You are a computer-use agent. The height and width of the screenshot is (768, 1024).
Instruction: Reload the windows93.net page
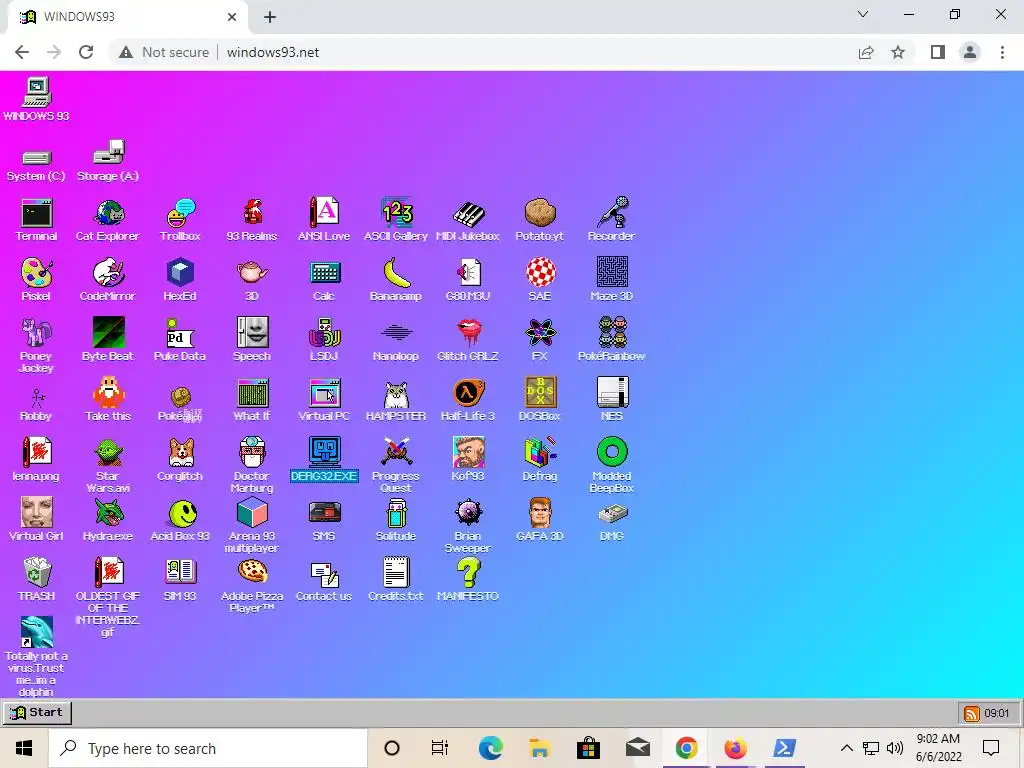[x=86, y=52]
